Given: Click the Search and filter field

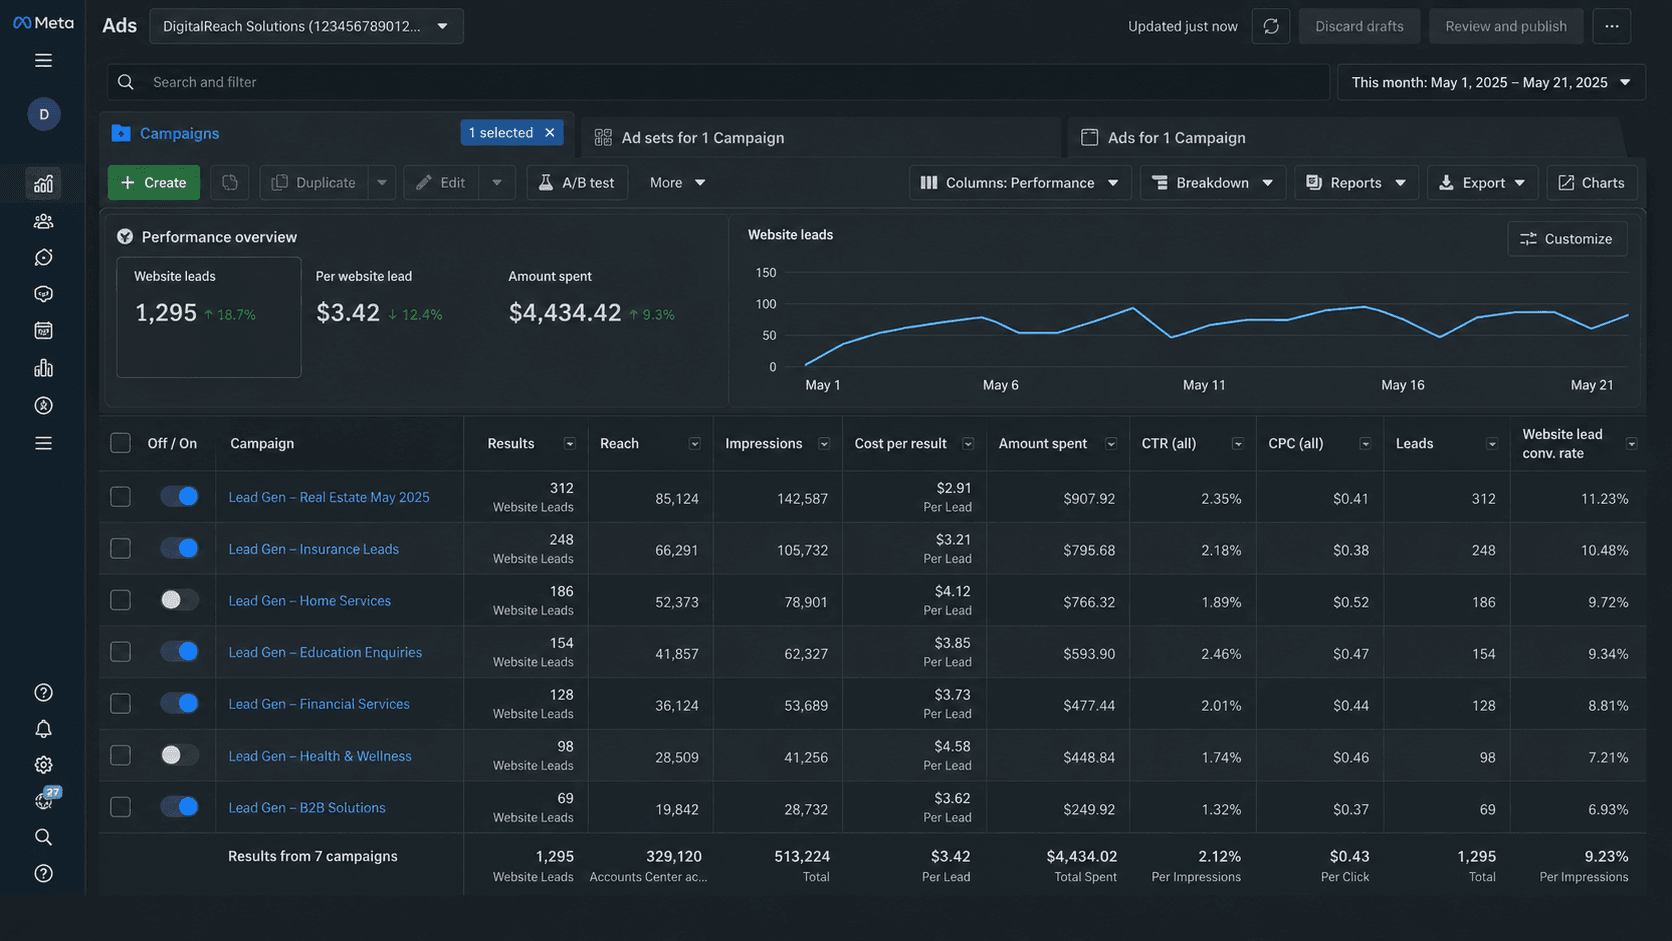Looking at the screenshot, I should pyautogui.click(x=718, y=82).
